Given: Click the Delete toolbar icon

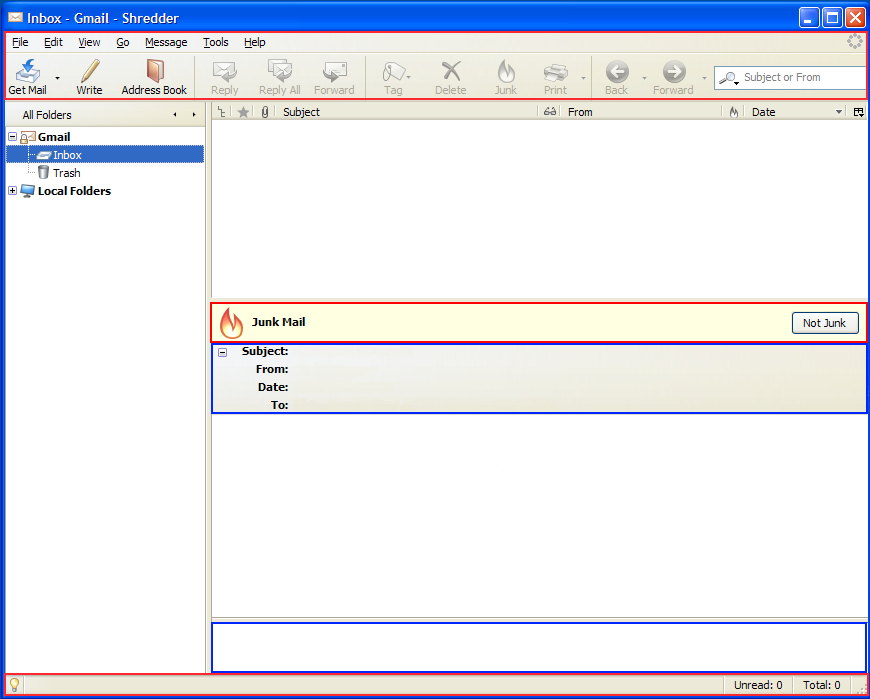Looking at the screenshot, I should tap(450, 72).
